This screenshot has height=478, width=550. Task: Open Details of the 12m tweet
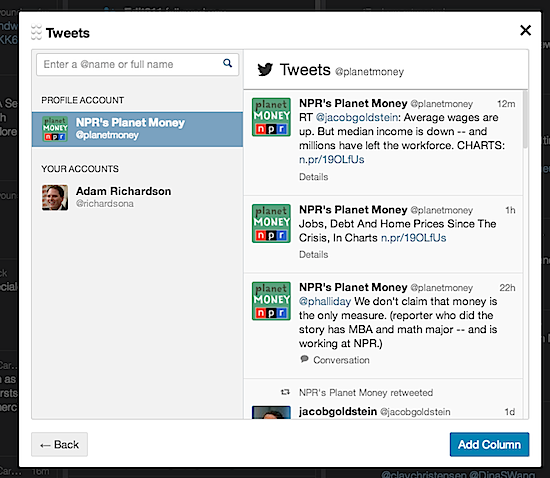(314, 177)
